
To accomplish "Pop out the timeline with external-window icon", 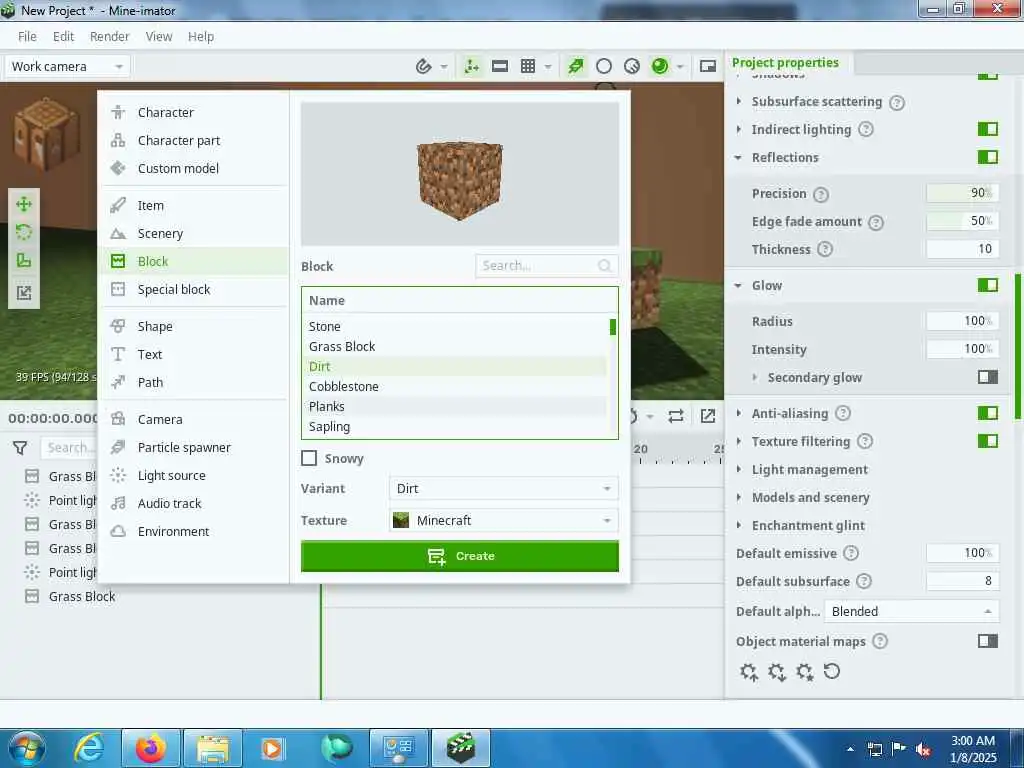I will (x=708, y=416).
